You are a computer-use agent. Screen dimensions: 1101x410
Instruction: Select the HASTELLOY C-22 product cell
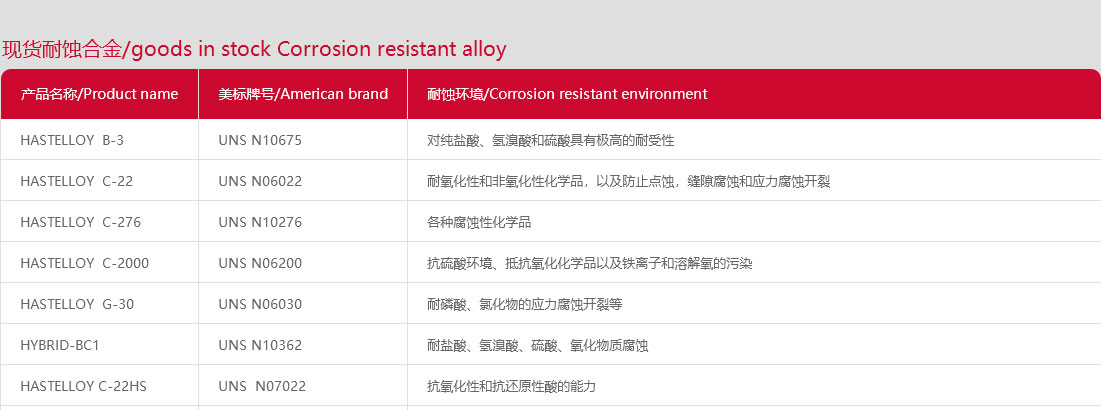click(100, 180)
